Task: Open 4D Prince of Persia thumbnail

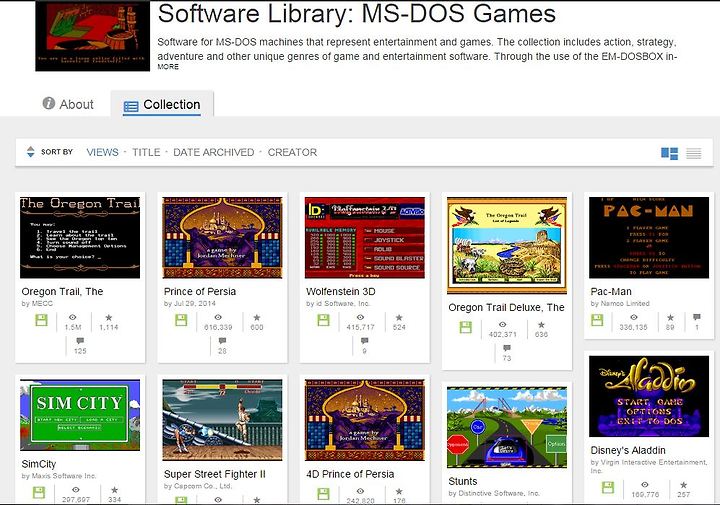Action: click(365, 420)
